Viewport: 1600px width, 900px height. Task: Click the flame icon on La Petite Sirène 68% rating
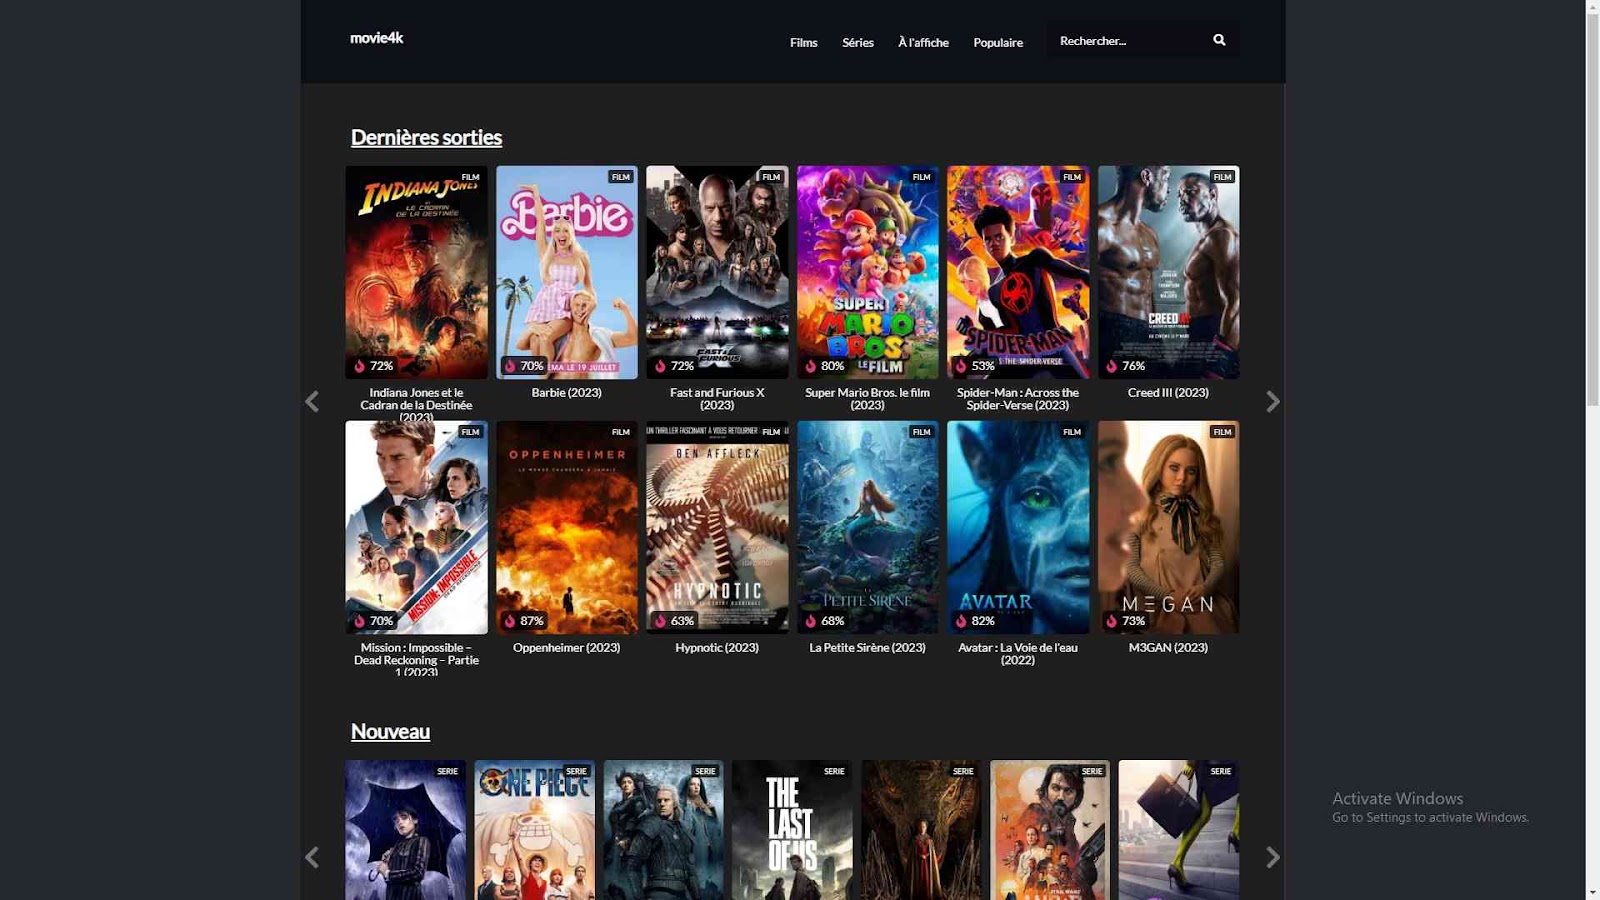coord(811,621)
